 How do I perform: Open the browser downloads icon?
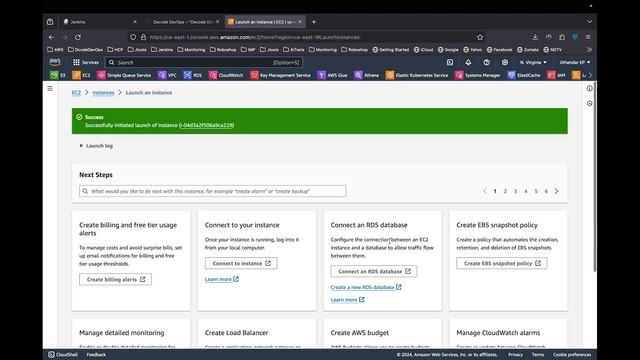(x=535, y=37)
